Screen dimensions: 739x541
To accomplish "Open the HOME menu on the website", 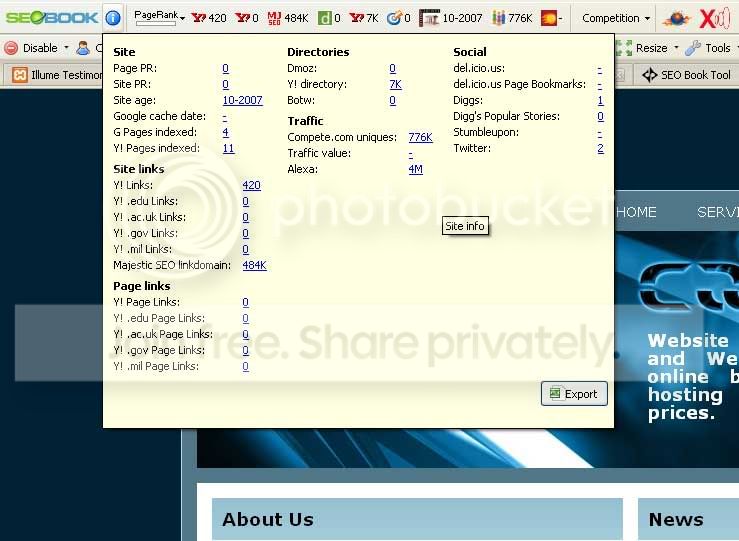I will point(636,212).
